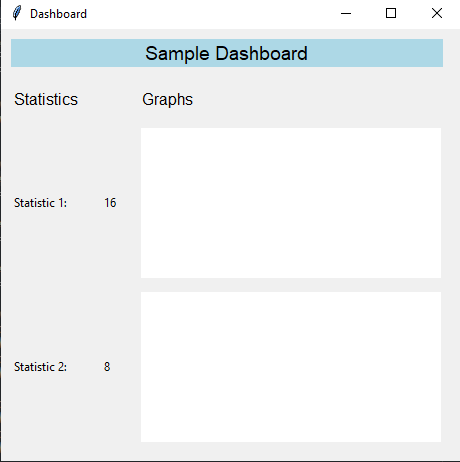Click the Statistic 1 label
This screenshot has width=460, height=462.
coord(40,203)
